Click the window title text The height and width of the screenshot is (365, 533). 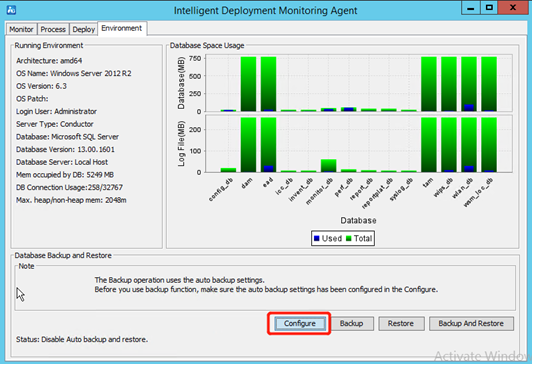click(x=265, y=11)
